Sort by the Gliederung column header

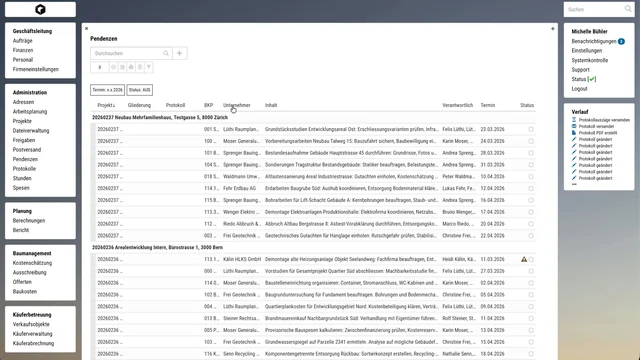coord(139,105)
